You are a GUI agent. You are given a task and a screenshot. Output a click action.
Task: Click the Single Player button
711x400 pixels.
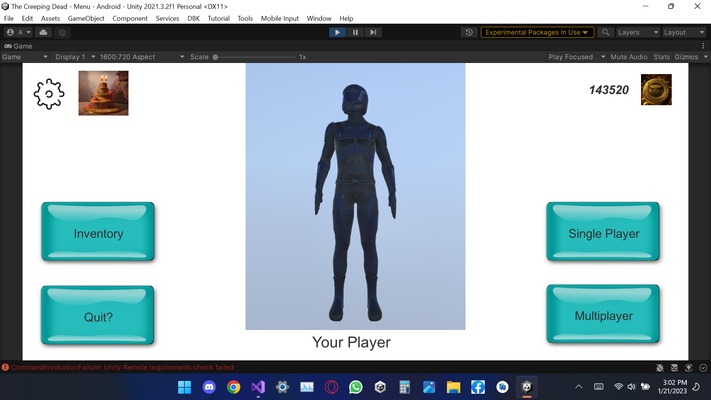[603, 232]
